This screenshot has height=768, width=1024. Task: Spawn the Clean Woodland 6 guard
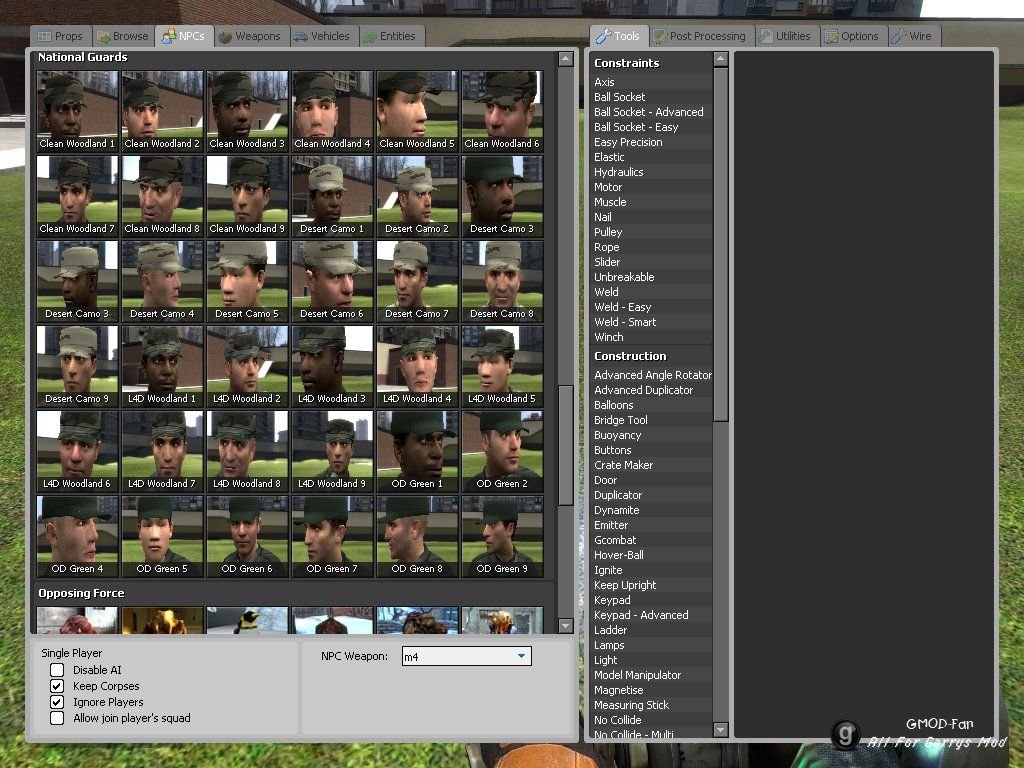click(x=502, y=111)
